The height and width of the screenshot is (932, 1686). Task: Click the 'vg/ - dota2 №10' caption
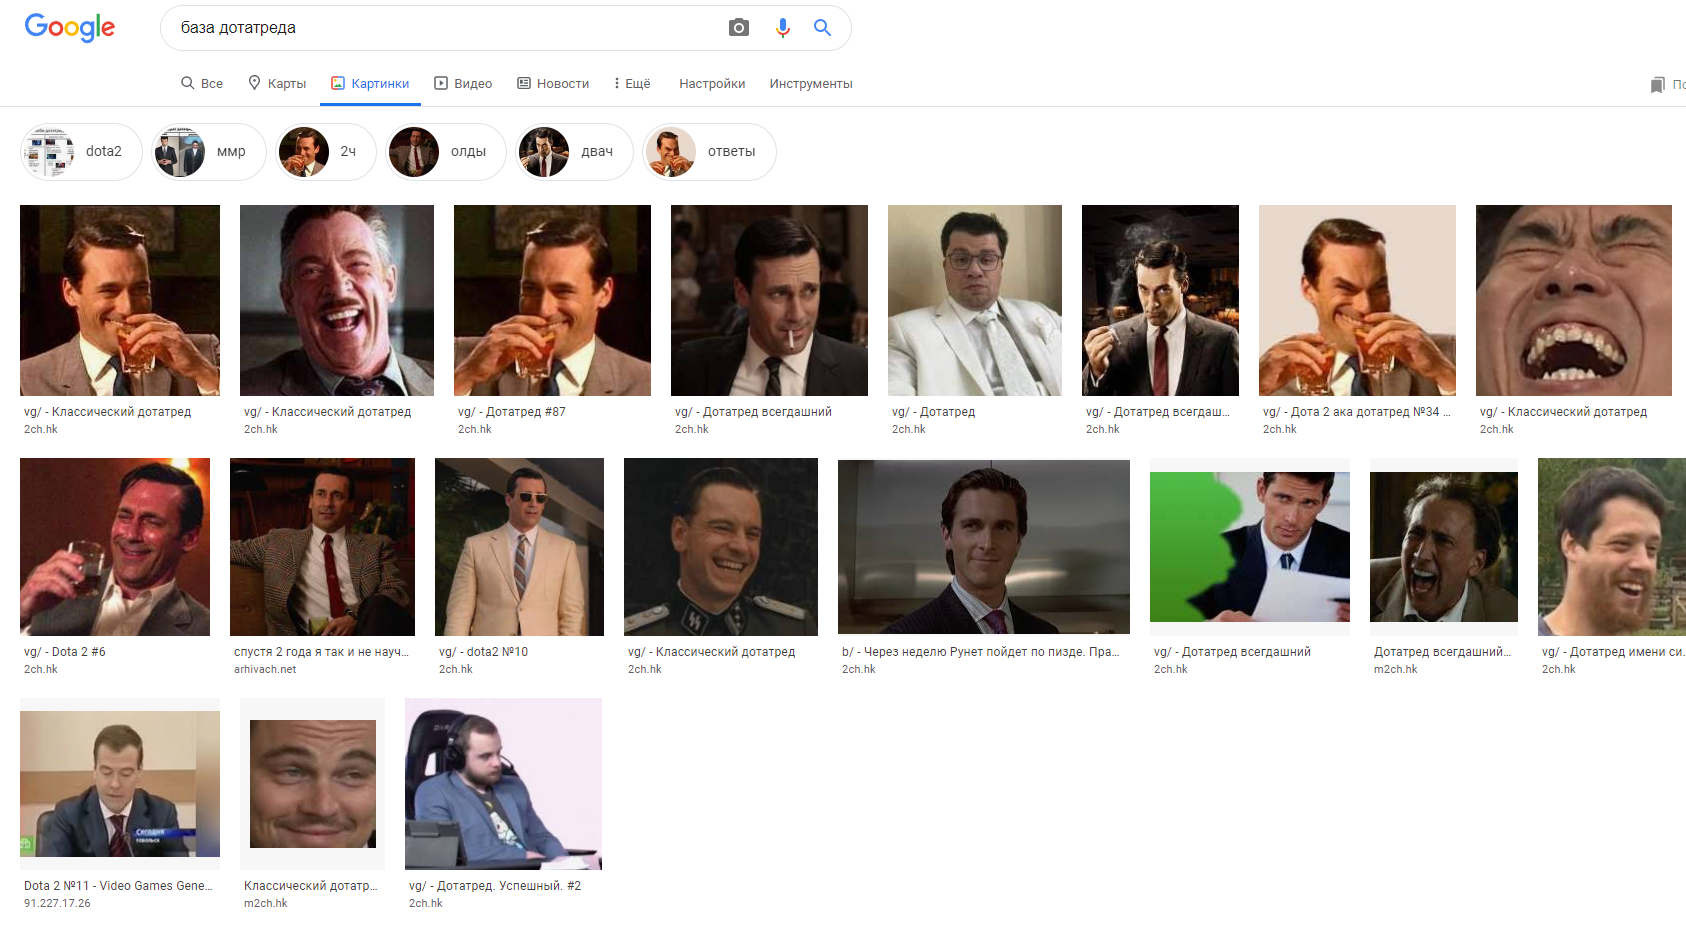coord(484,652)
